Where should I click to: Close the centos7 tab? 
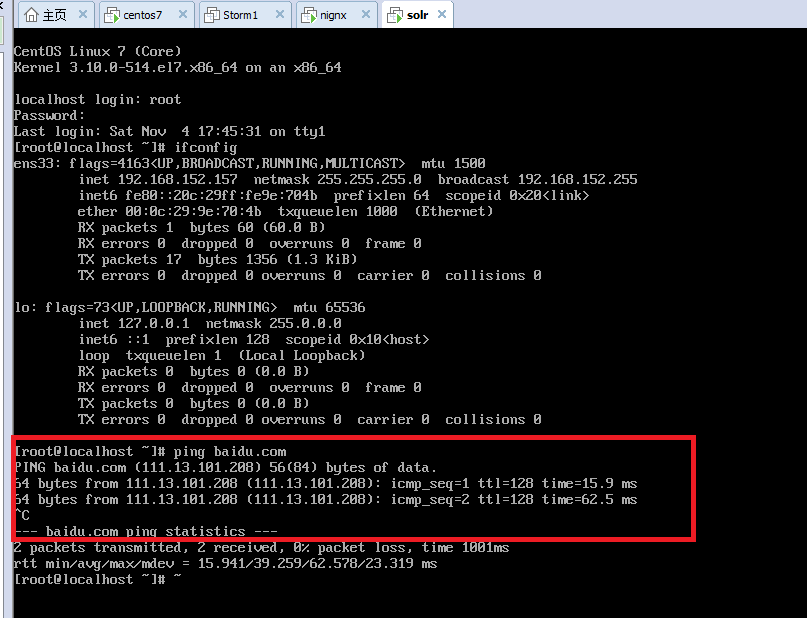pyautogui.click(x=183, y=14)
